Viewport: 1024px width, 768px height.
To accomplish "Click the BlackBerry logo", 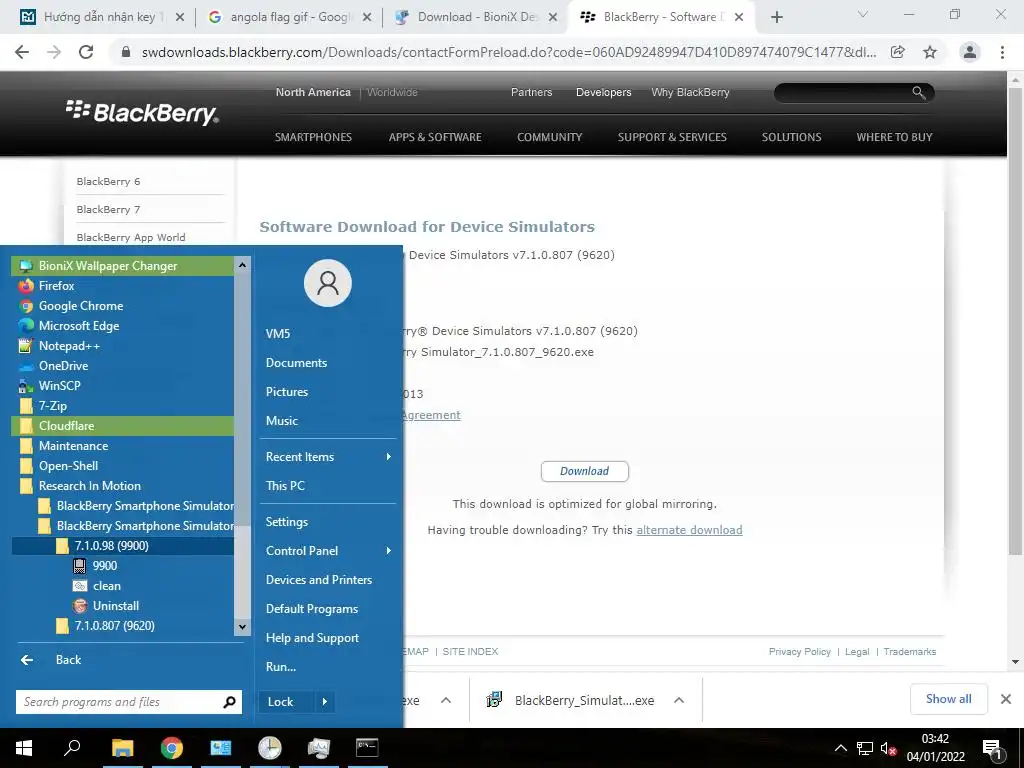I will tap(142, 112).
